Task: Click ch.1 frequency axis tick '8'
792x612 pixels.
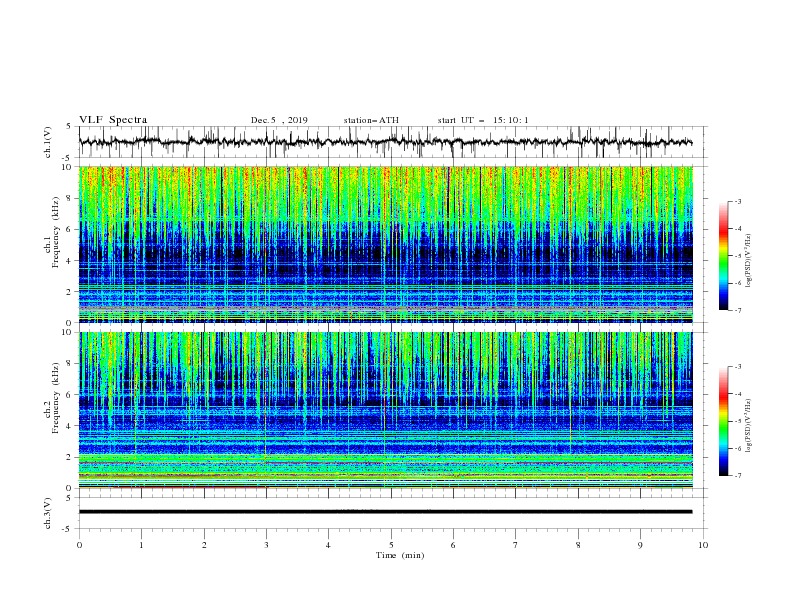Action: coord(71,198)
